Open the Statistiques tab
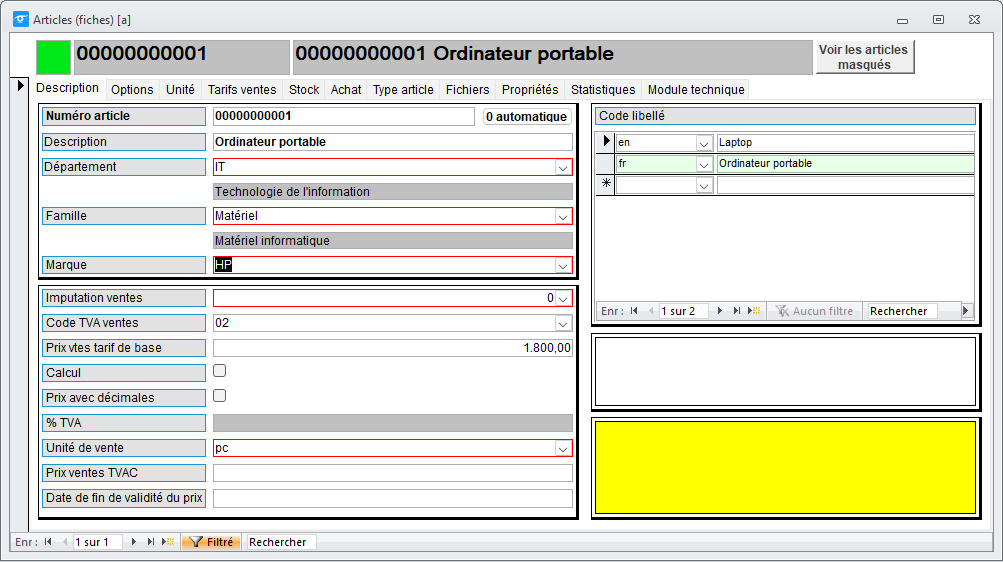Viewport: 1003px width, 562px height. coord(603,90)
